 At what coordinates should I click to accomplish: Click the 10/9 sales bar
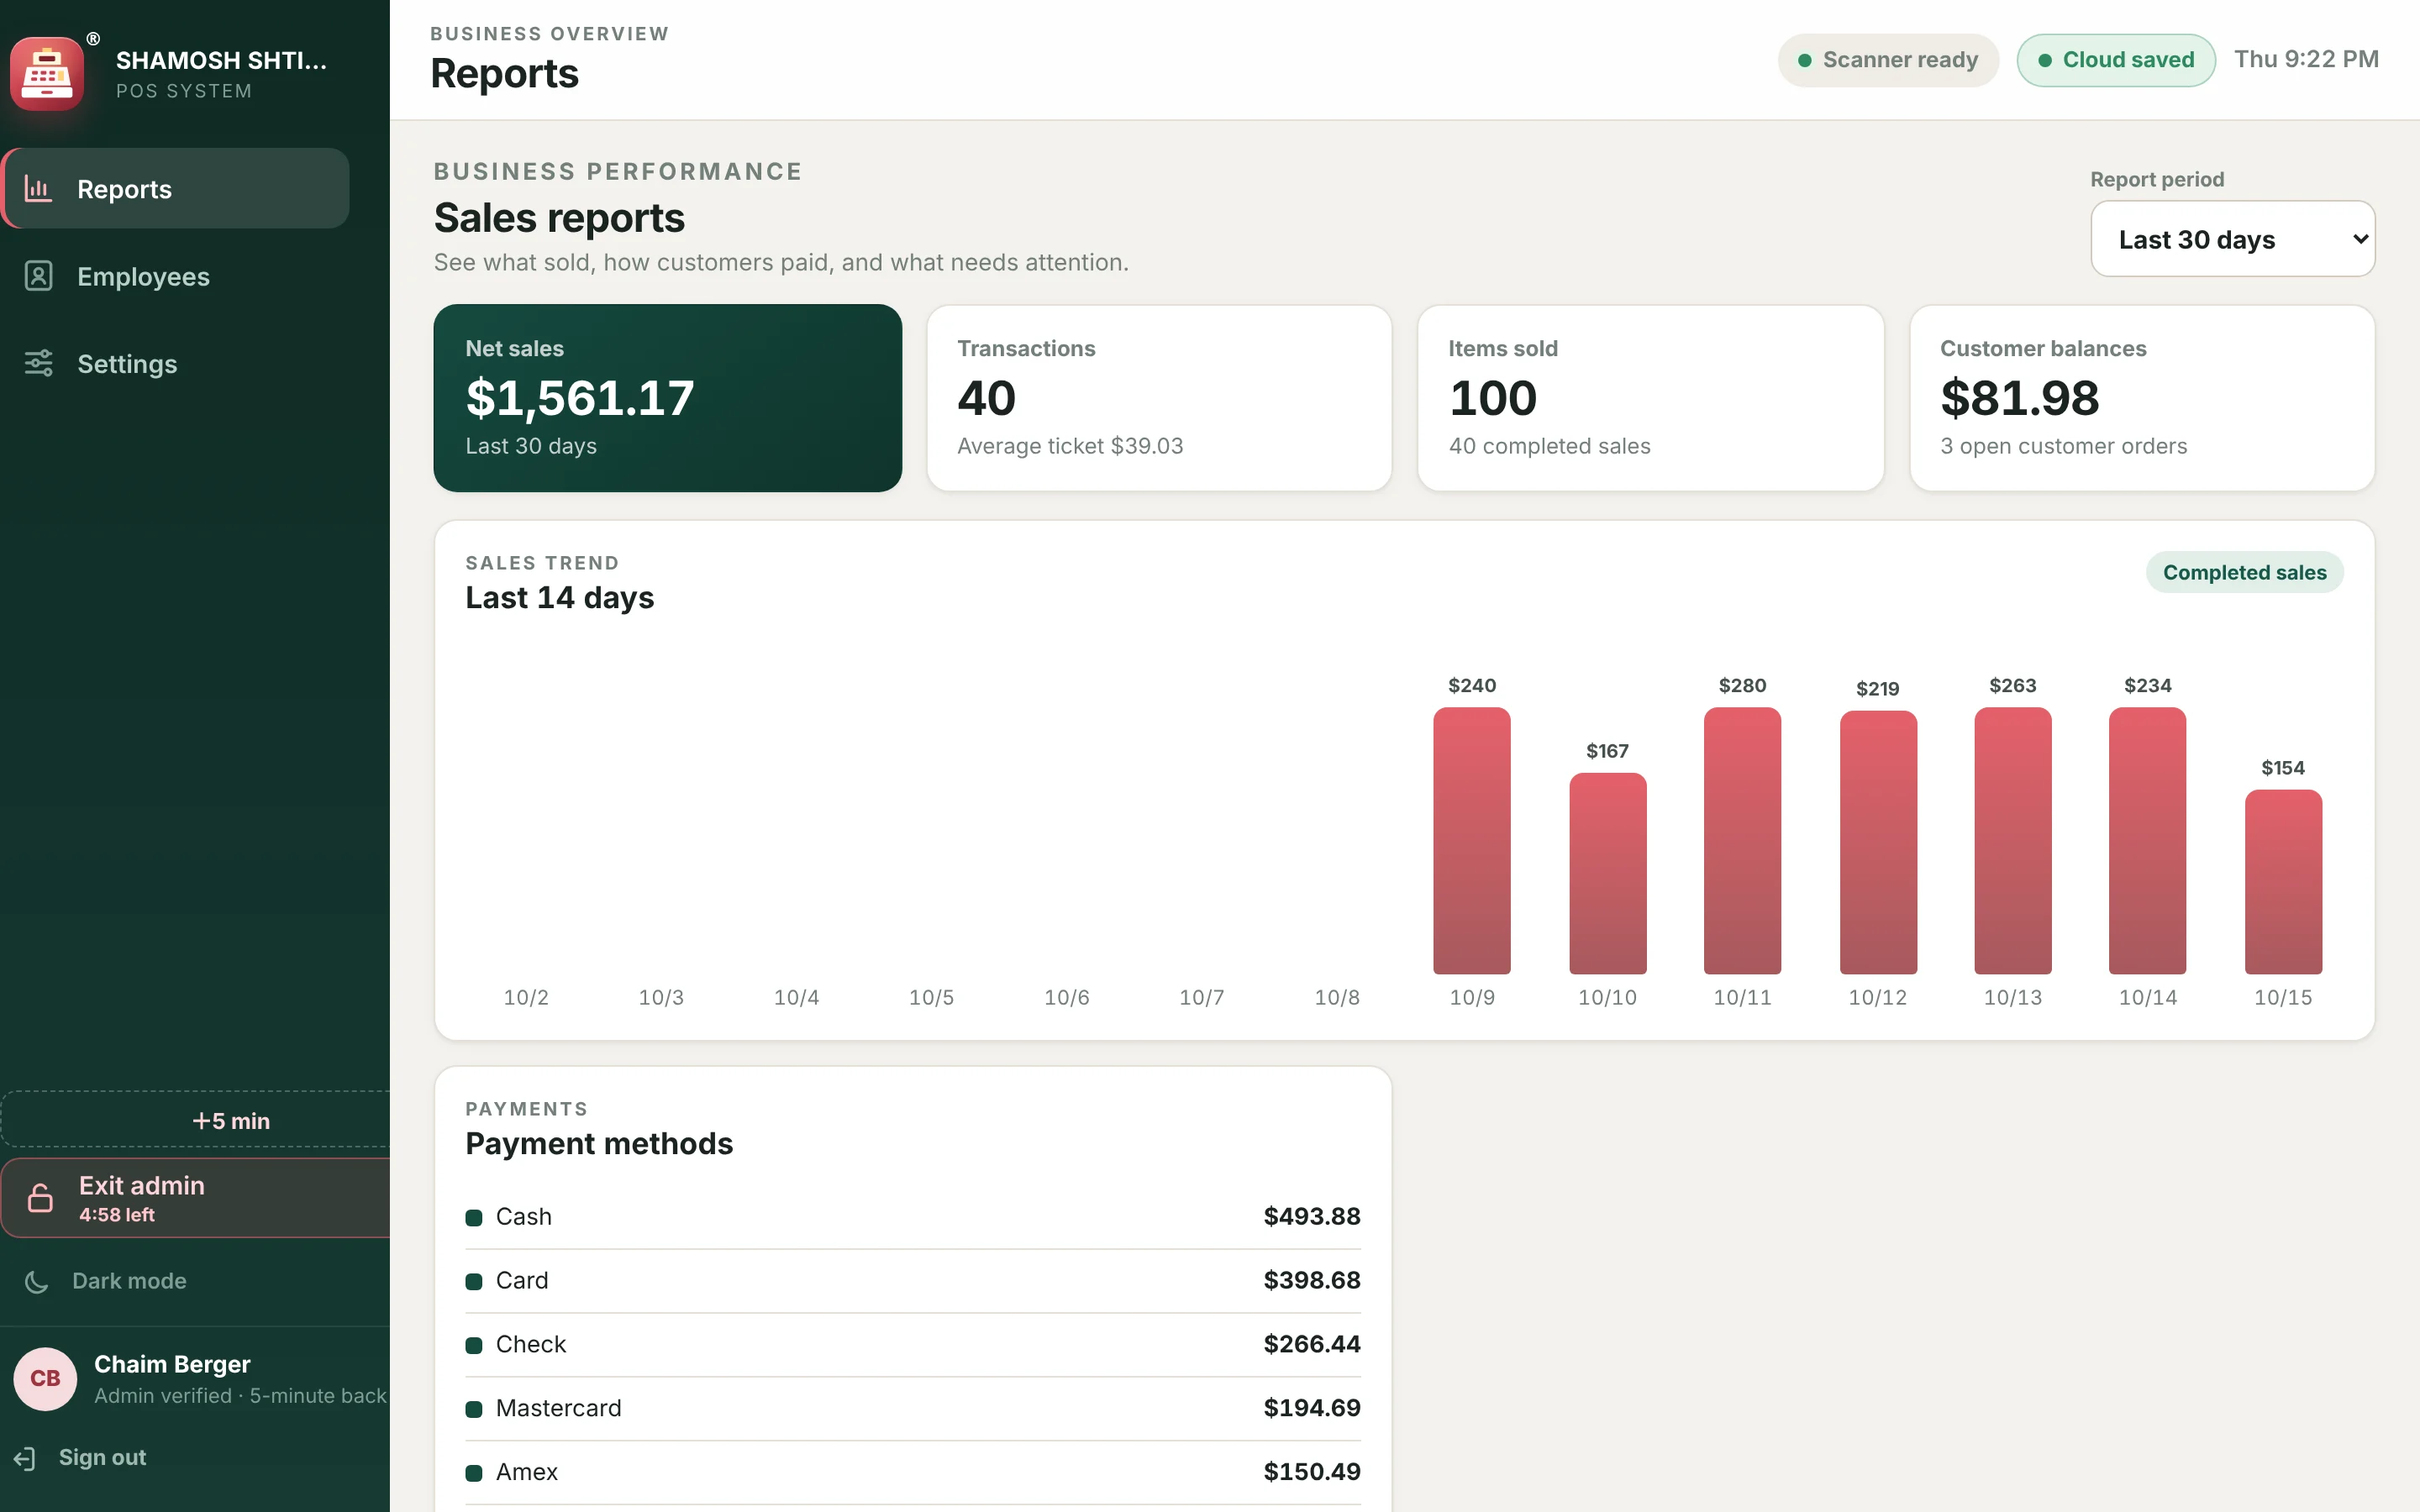1471,840
